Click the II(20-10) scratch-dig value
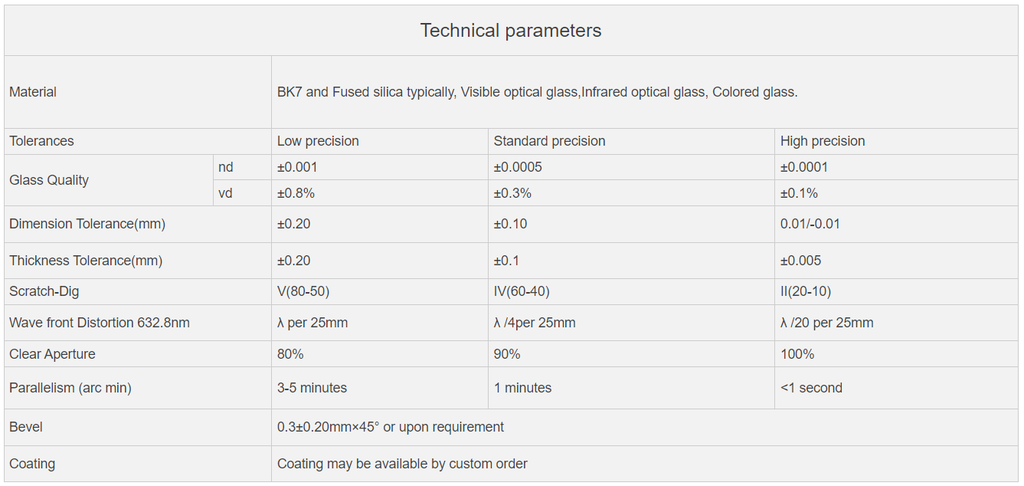 (x=806, y=291)
